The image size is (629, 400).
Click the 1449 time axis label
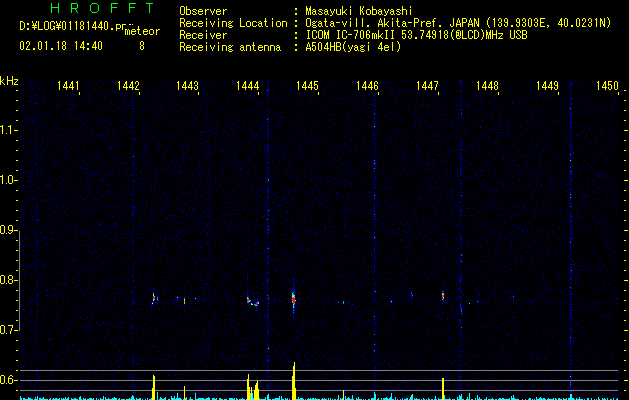coord(547,86)
